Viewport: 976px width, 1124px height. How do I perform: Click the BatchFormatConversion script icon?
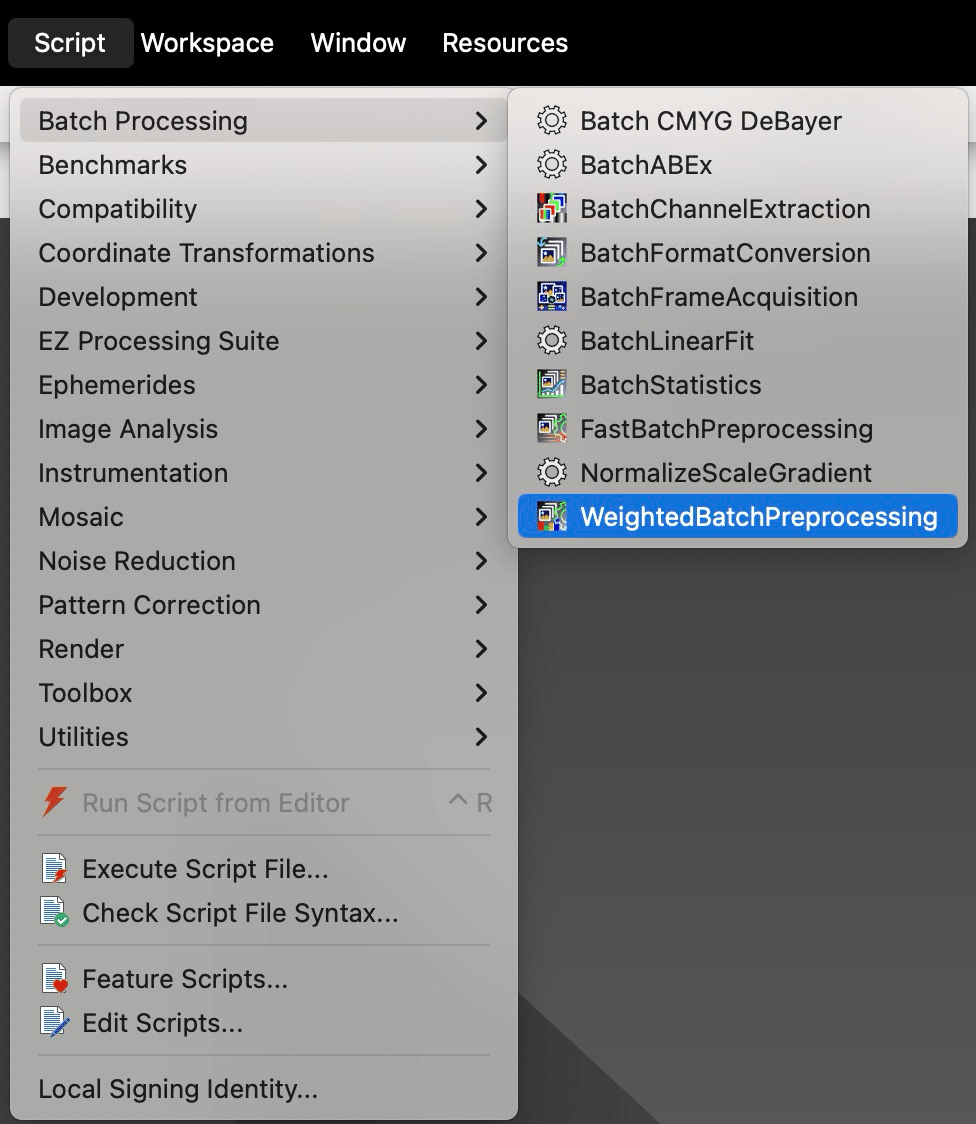(x=551, y=253)
